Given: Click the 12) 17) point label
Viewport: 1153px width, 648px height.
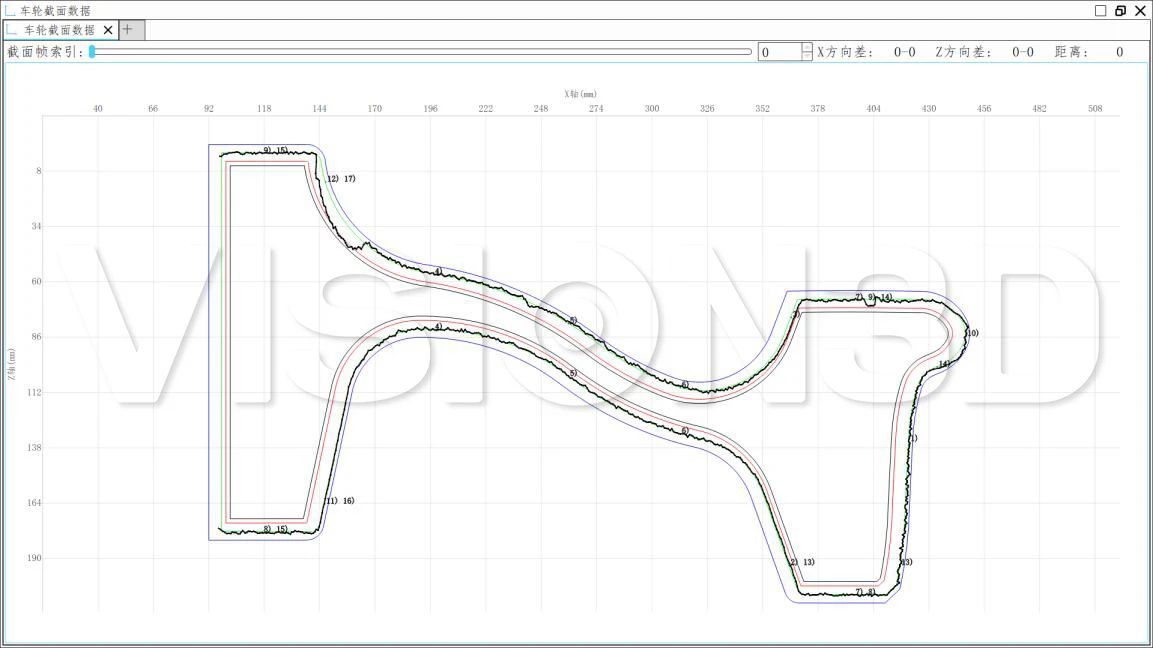Looking at the screenshot, I should 341,179.
